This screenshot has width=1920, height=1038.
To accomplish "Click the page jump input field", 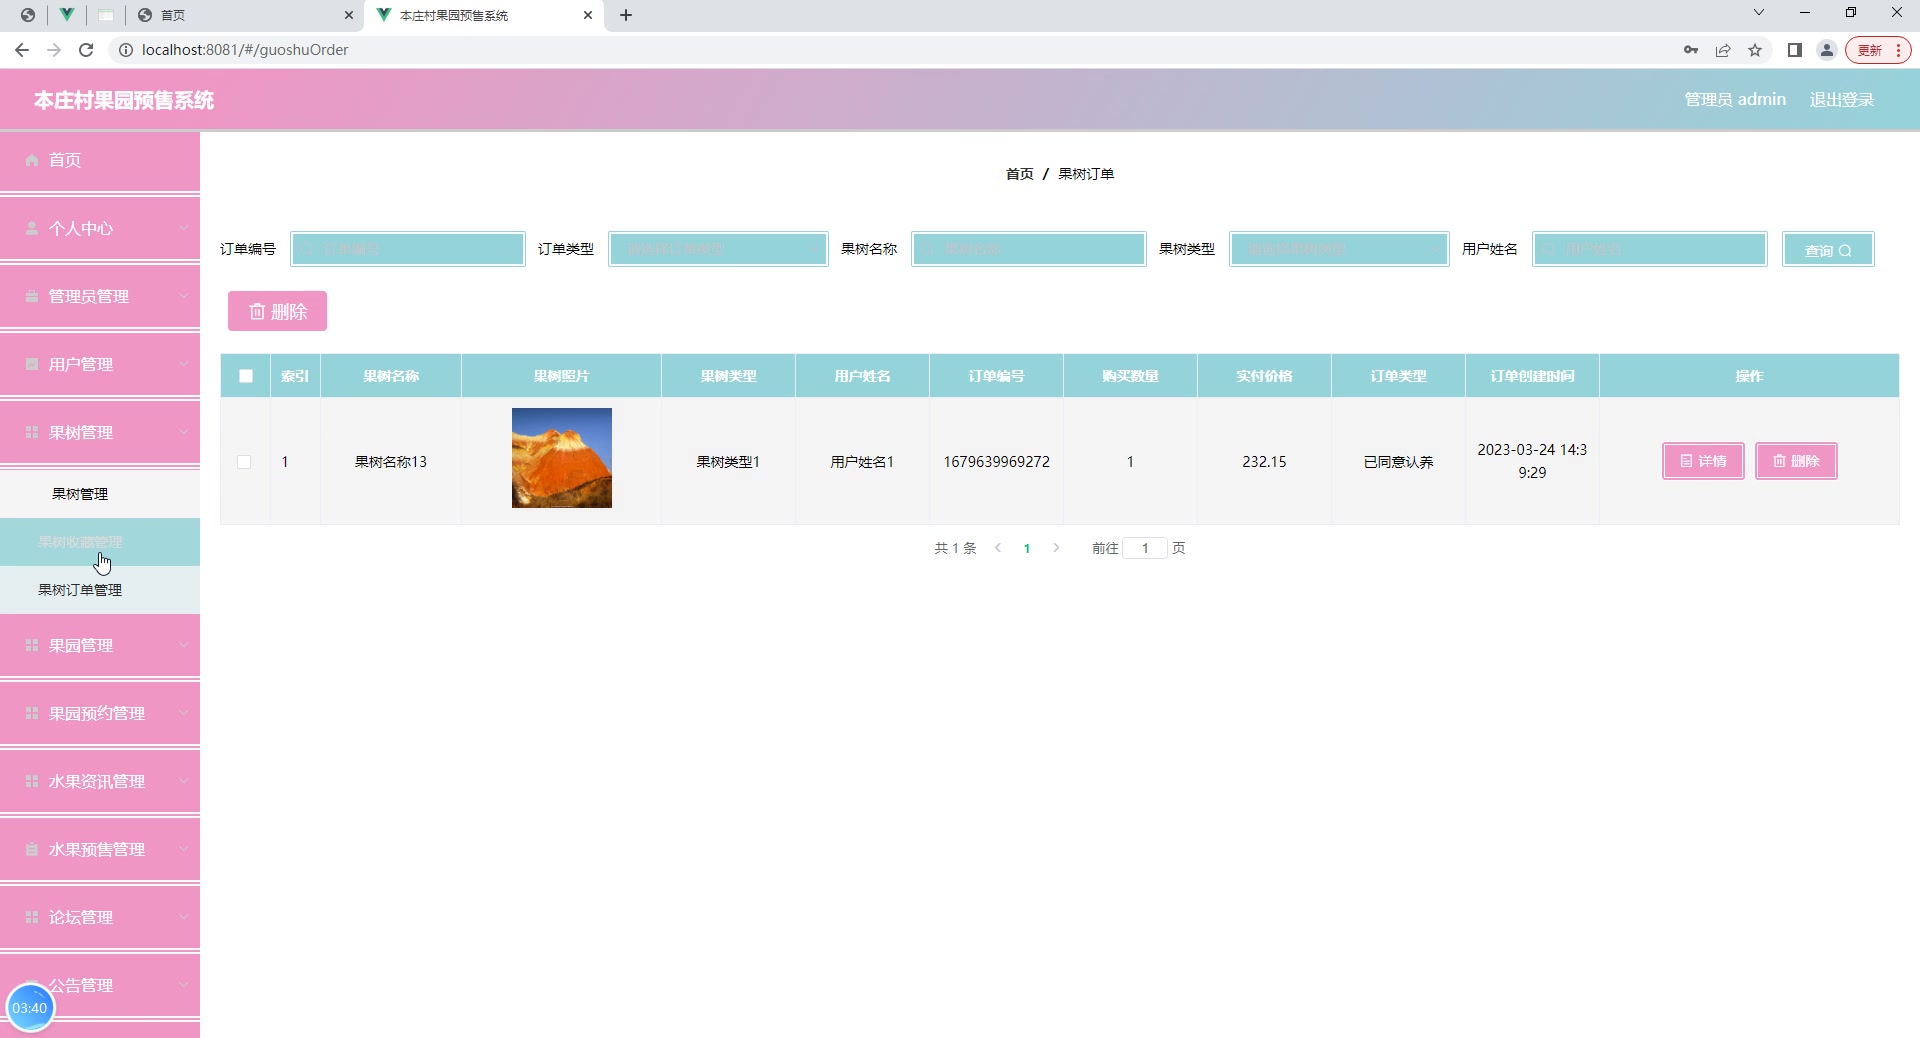I will tap(1145, 548).
